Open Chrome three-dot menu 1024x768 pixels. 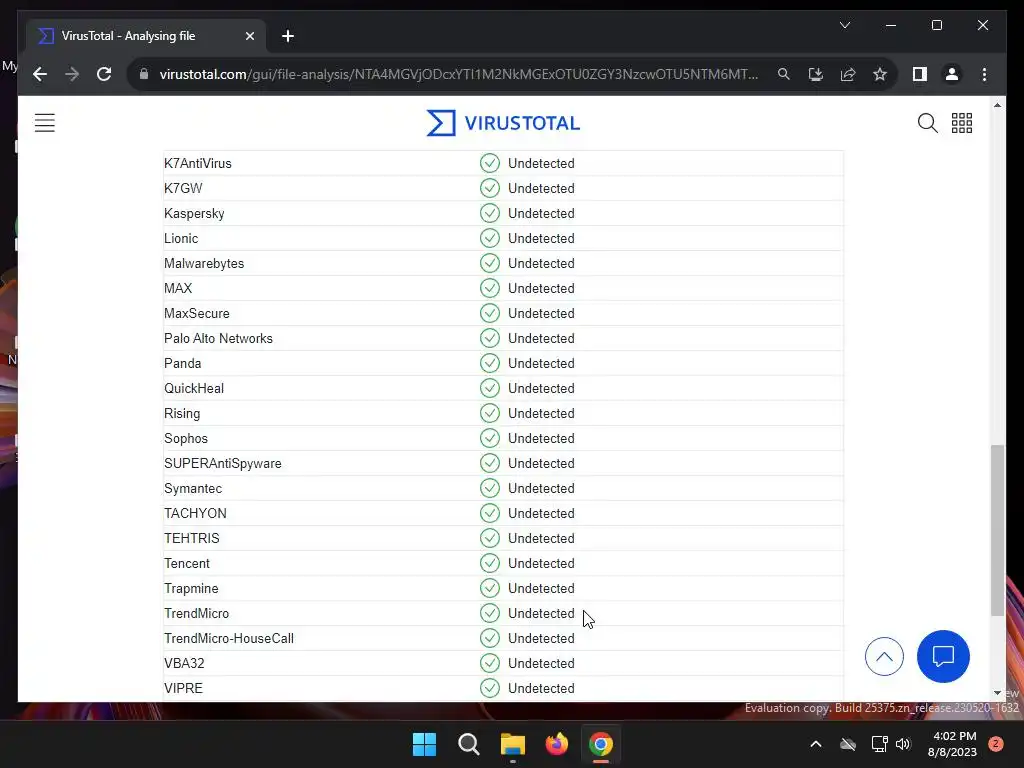(x=984, y=74)
